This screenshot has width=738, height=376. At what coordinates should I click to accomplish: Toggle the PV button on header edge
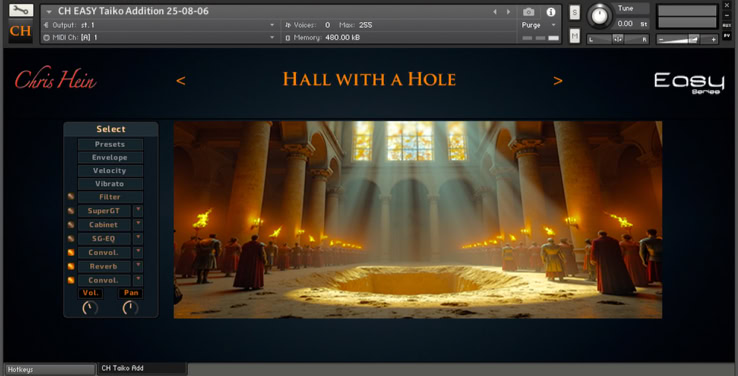click(x=727, y=36)
